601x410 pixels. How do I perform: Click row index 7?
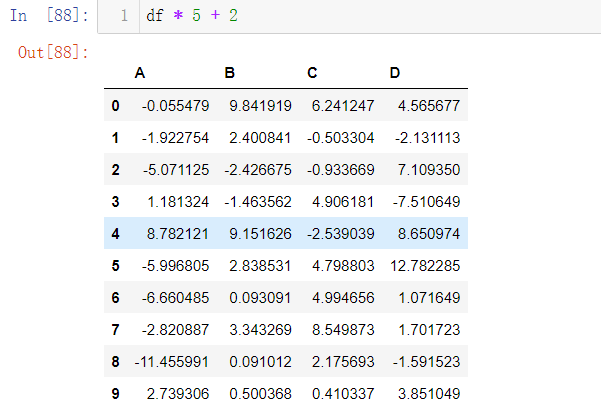(x=115, y=330)
